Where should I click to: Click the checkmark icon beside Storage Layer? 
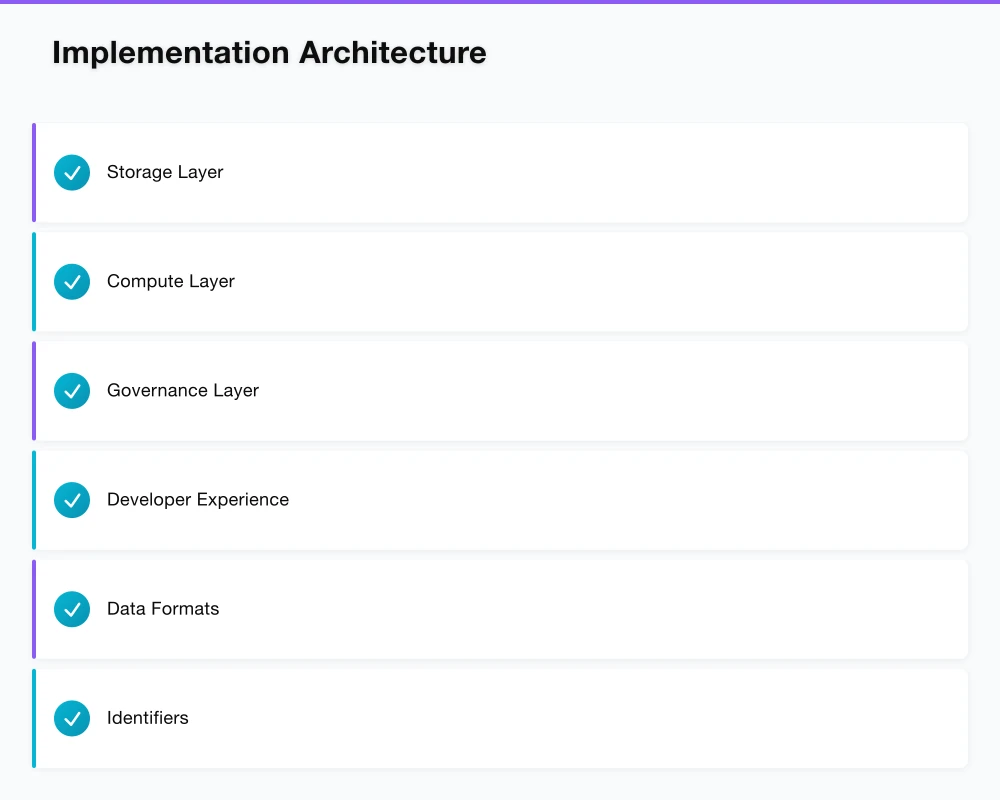click(x=72, y=173)
